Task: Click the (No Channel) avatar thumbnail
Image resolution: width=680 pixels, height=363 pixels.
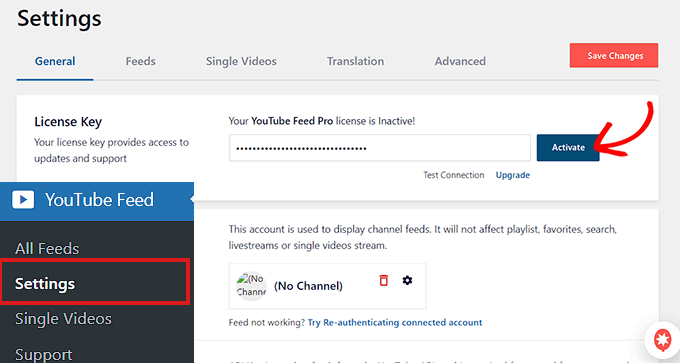Action: pos(251,286)
